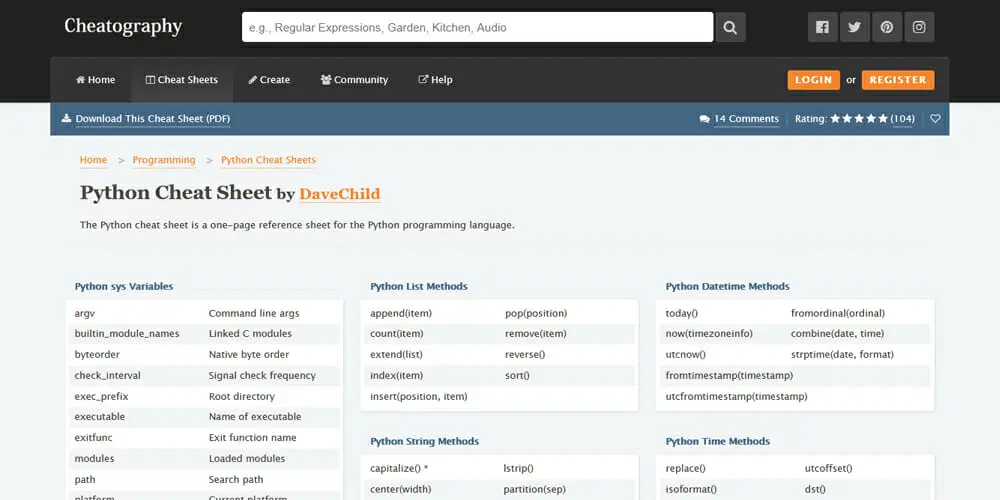This screenshot has height=500, width=1000.
Task: Click the Search path cell
Action: 236,480
